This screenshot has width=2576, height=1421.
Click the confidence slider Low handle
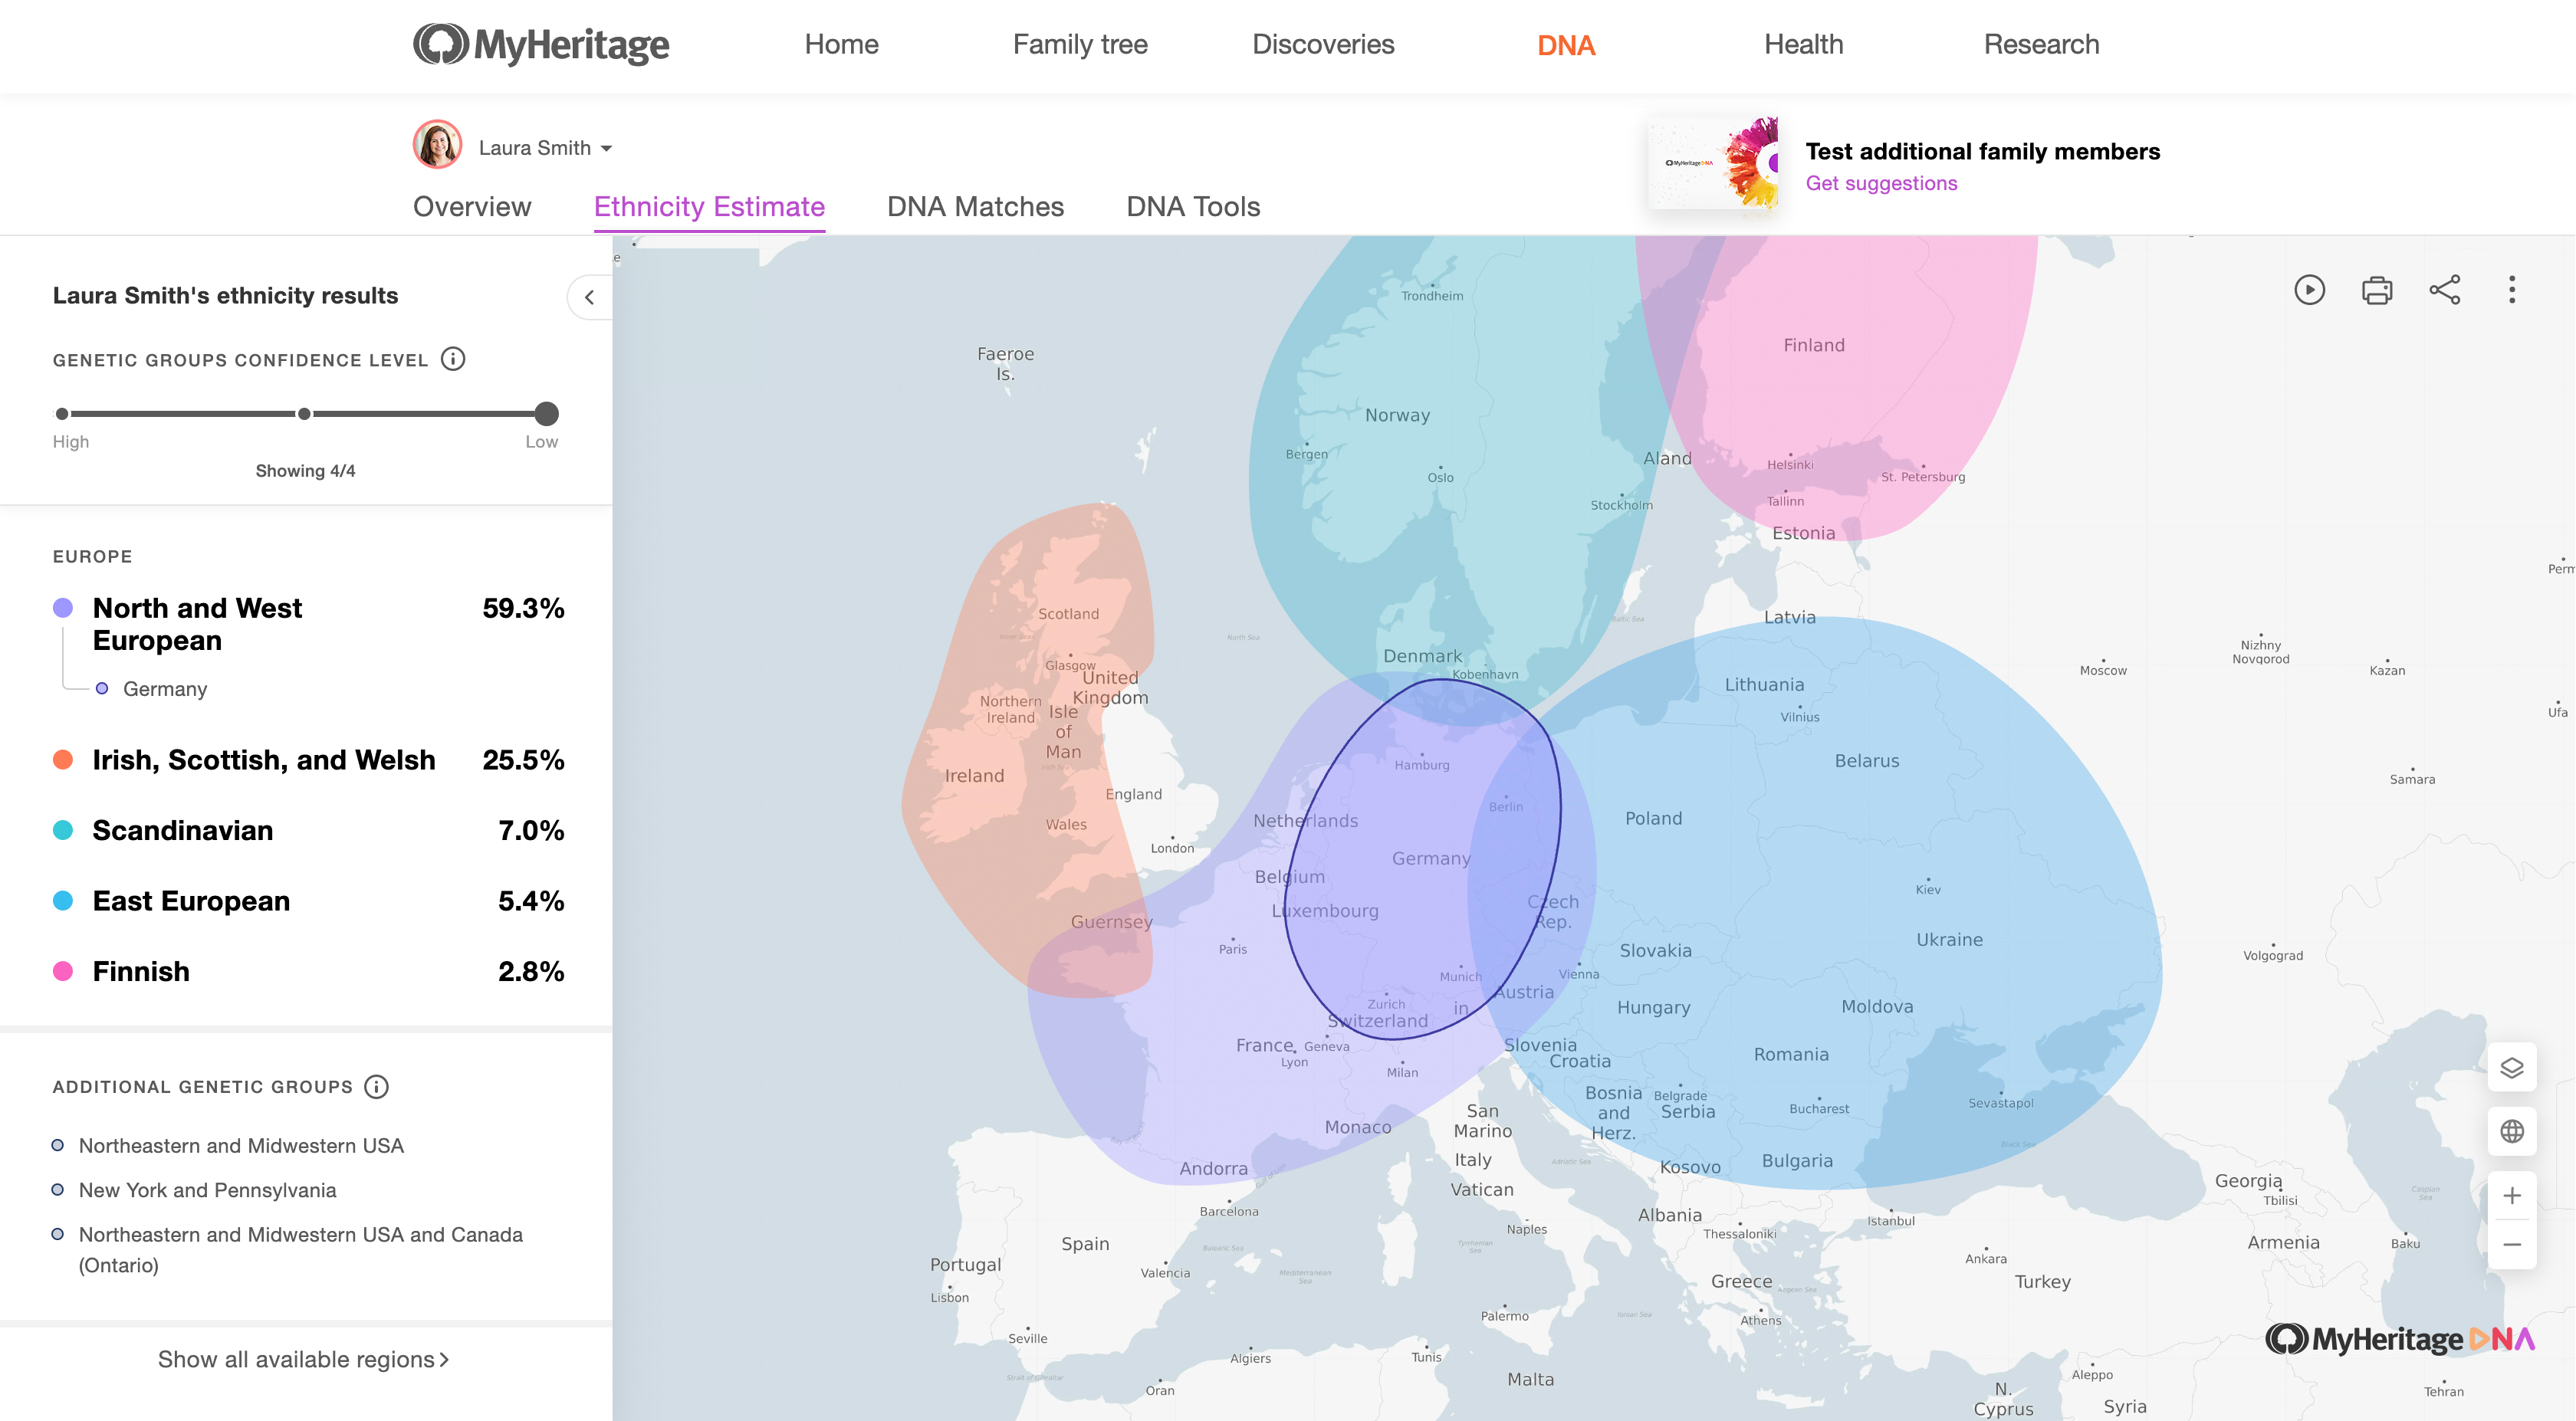546,414
